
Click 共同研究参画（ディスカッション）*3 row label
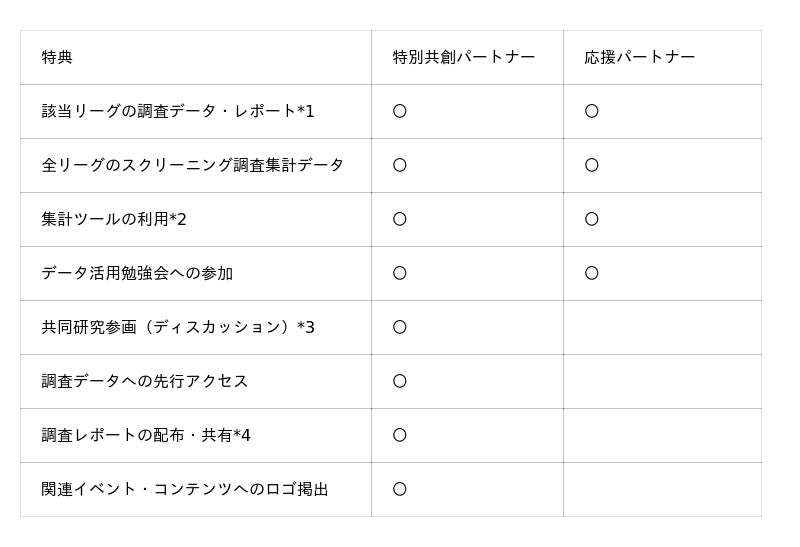pos(178,327)
